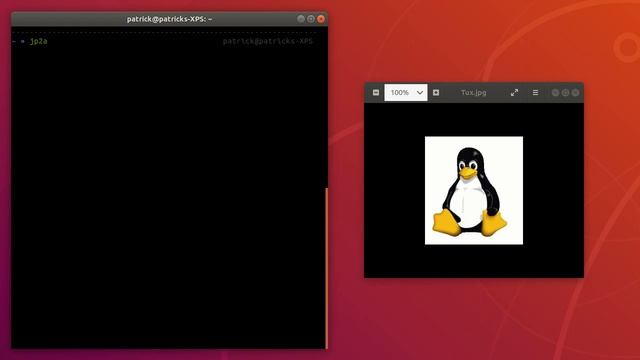The image size is (640, 360).
Task: Zoom in with the image viewer plus button
Action: (436, 93)
